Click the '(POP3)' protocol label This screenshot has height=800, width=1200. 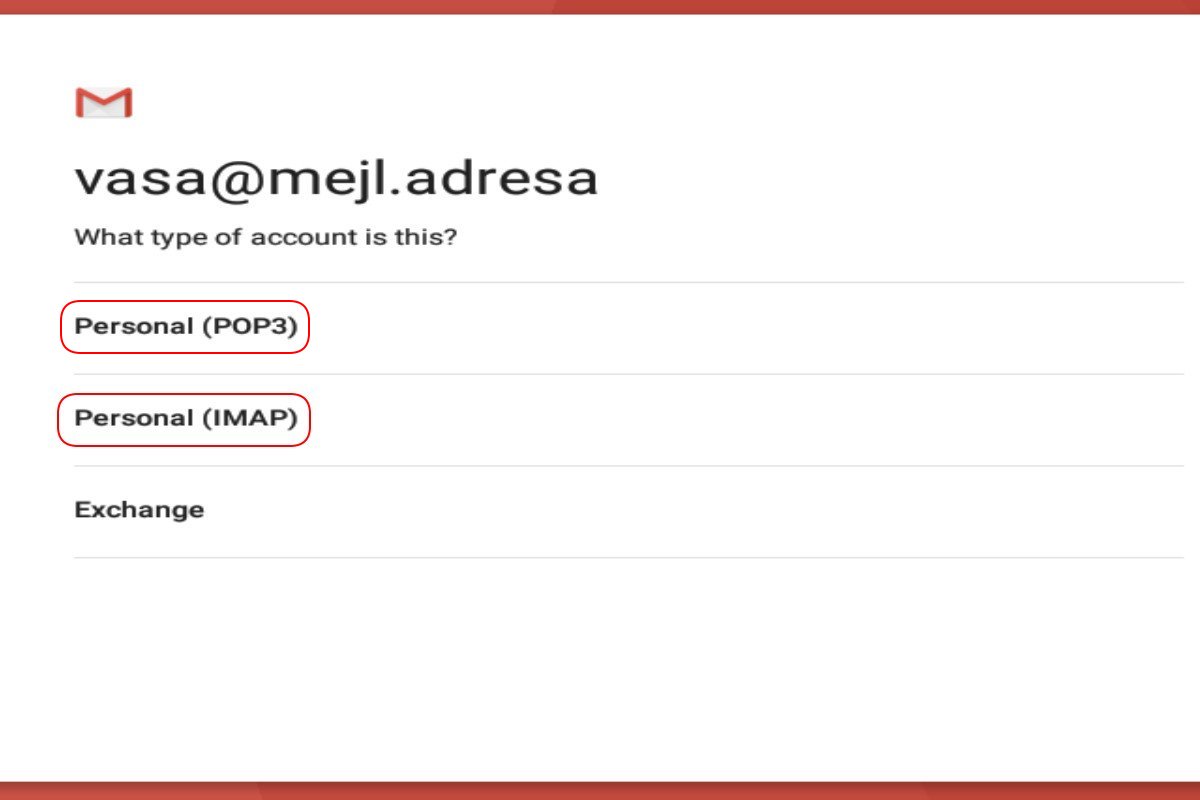click(x=250, y=327)
